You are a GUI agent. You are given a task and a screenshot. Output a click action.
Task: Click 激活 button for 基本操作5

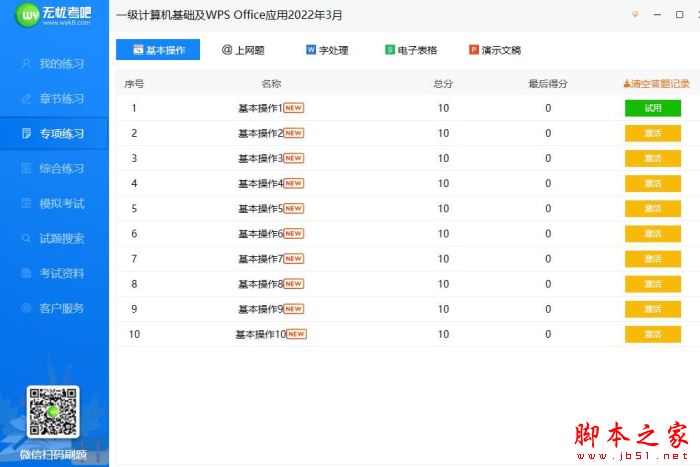point(653,208)
